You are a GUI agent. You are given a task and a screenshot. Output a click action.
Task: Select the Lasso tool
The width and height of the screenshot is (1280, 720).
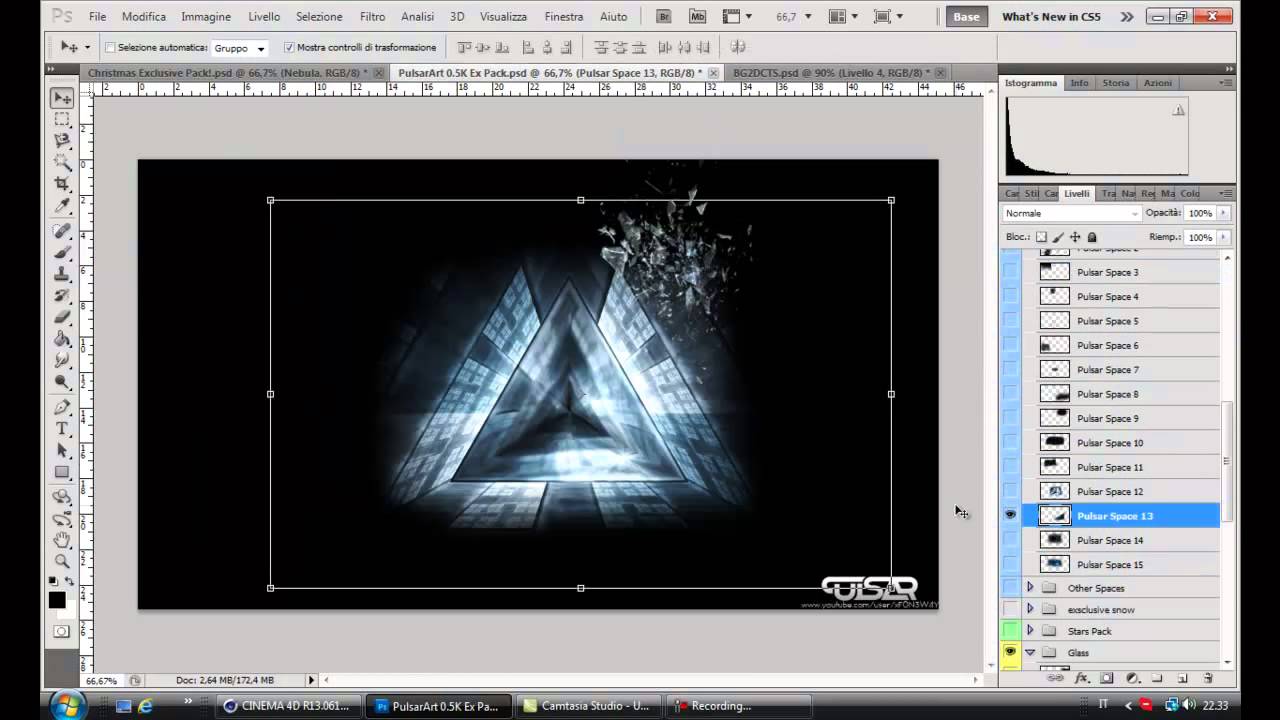[62, 140]
